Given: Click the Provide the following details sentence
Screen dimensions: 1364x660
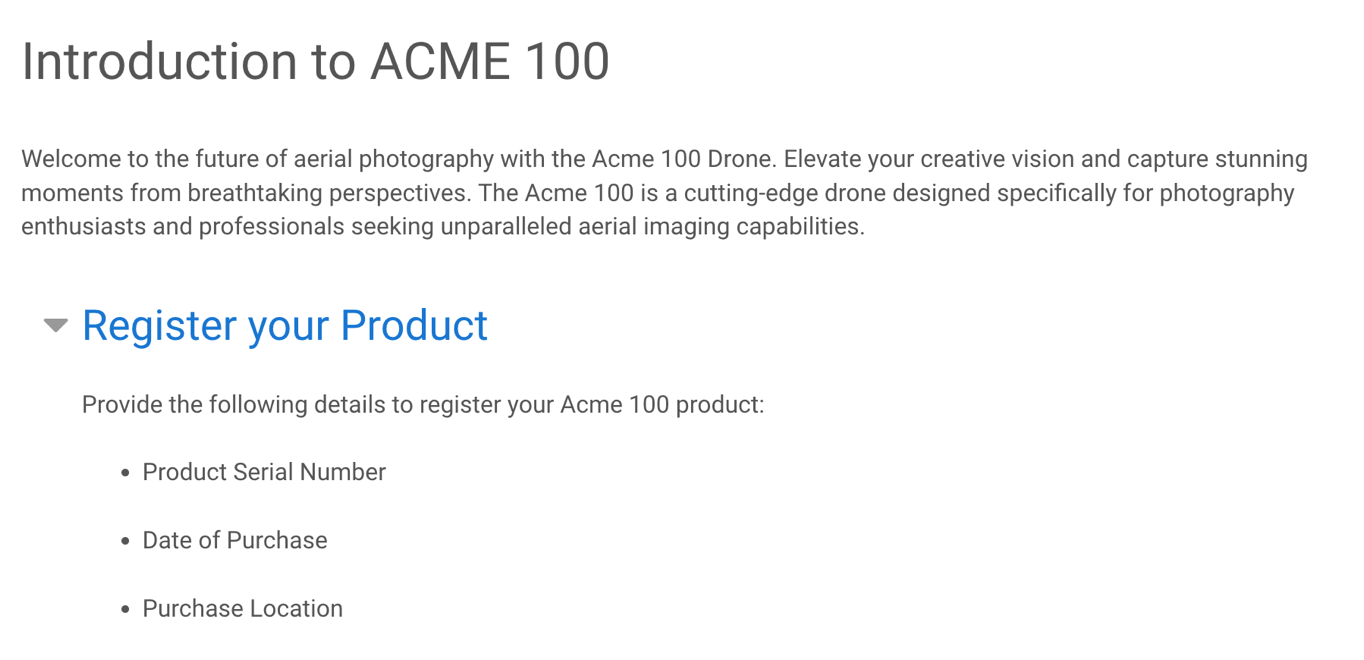Looking at the screenshot, I should point(422,405).
